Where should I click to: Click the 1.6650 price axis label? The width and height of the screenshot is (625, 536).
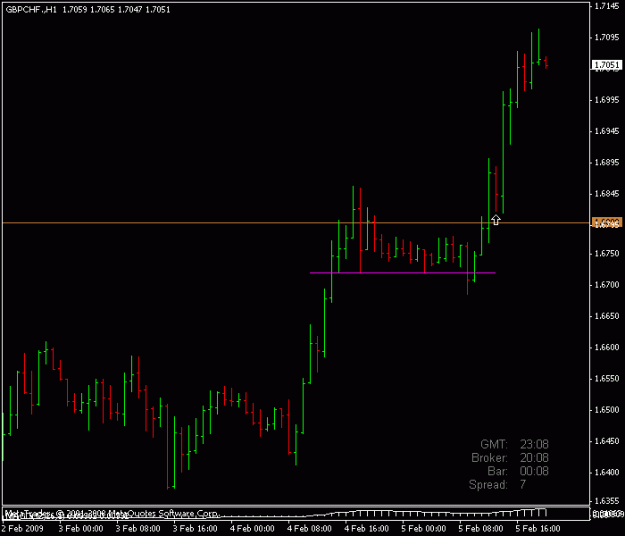pos(607,316)
